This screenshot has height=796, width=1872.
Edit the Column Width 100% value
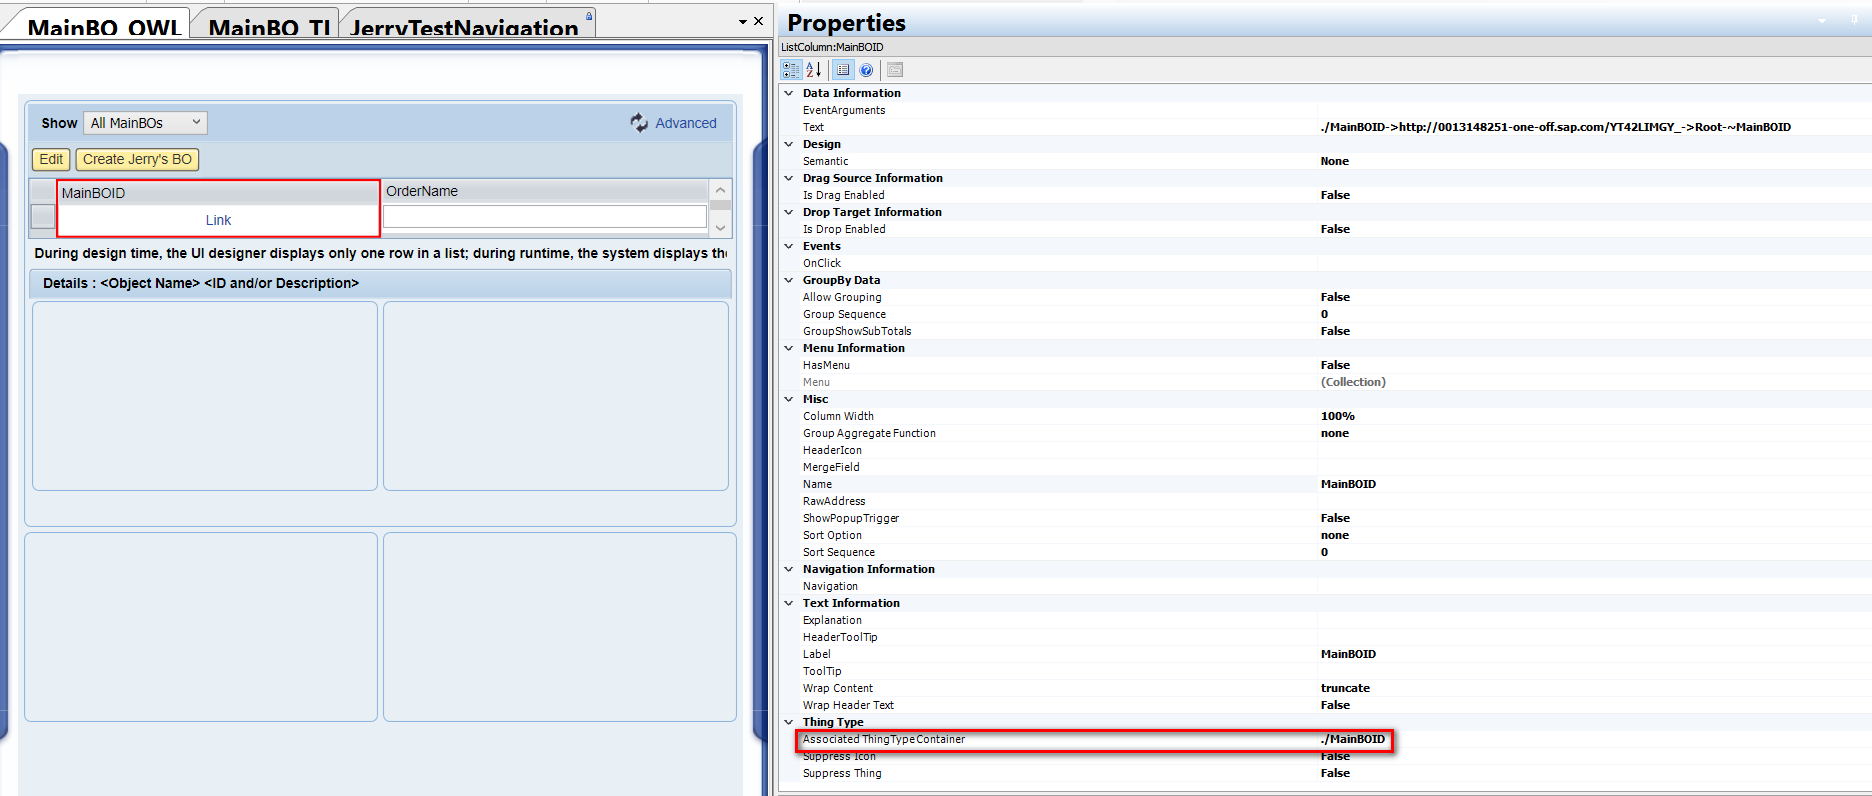[x=1338, y=416]
